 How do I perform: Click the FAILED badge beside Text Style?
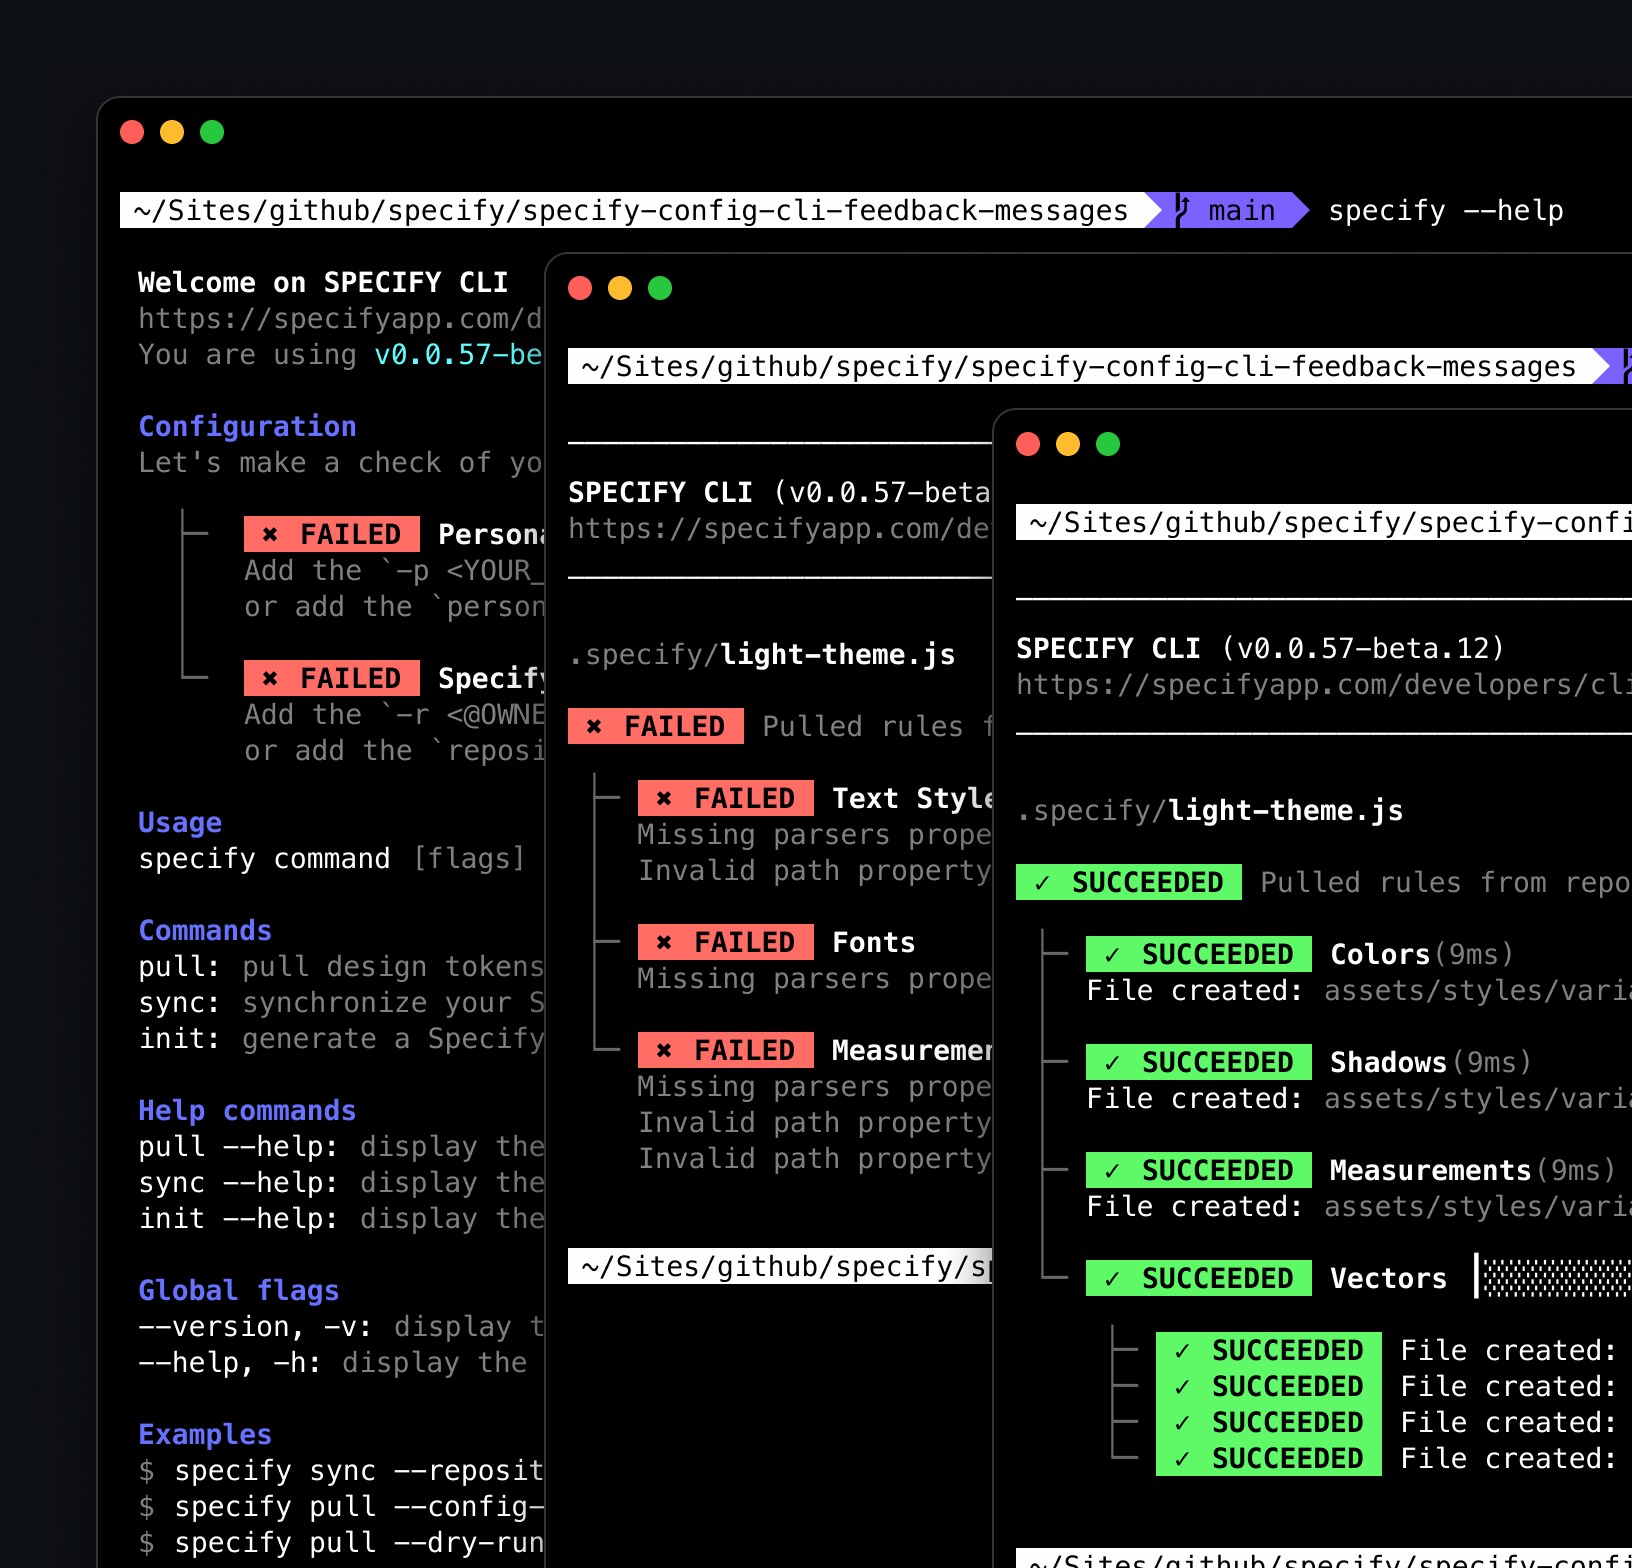click(726, 798)
